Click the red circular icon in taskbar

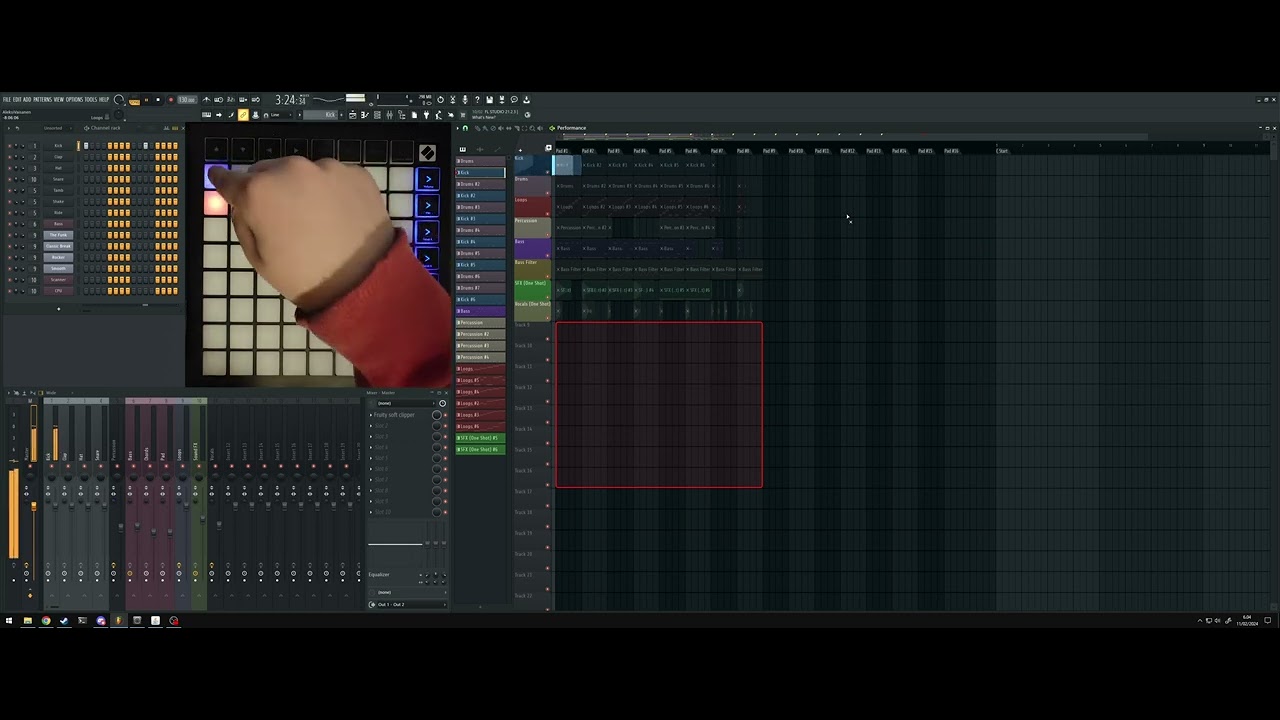point(174,621)
